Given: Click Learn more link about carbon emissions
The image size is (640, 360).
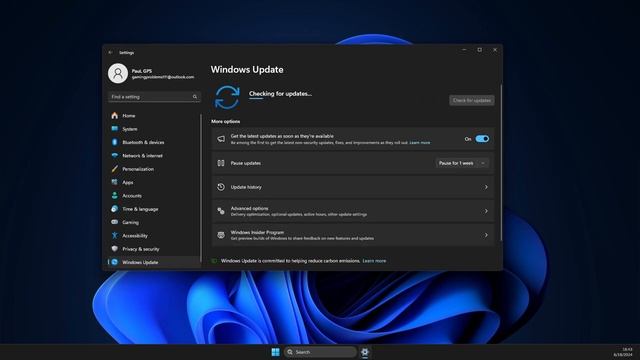Looking at the screenshot, I should click(x=374, y=261).
